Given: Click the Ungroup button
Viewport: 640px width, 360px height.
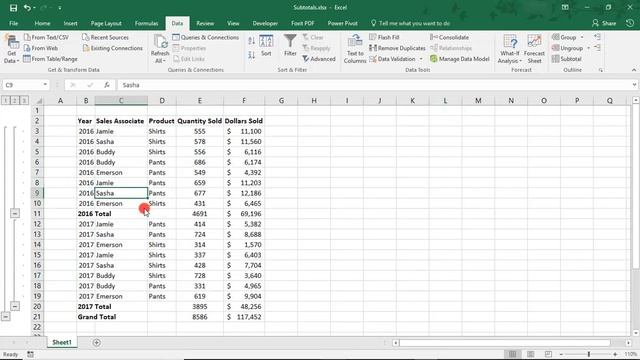Looking at the screenshot, I should [x=567, y=48].
